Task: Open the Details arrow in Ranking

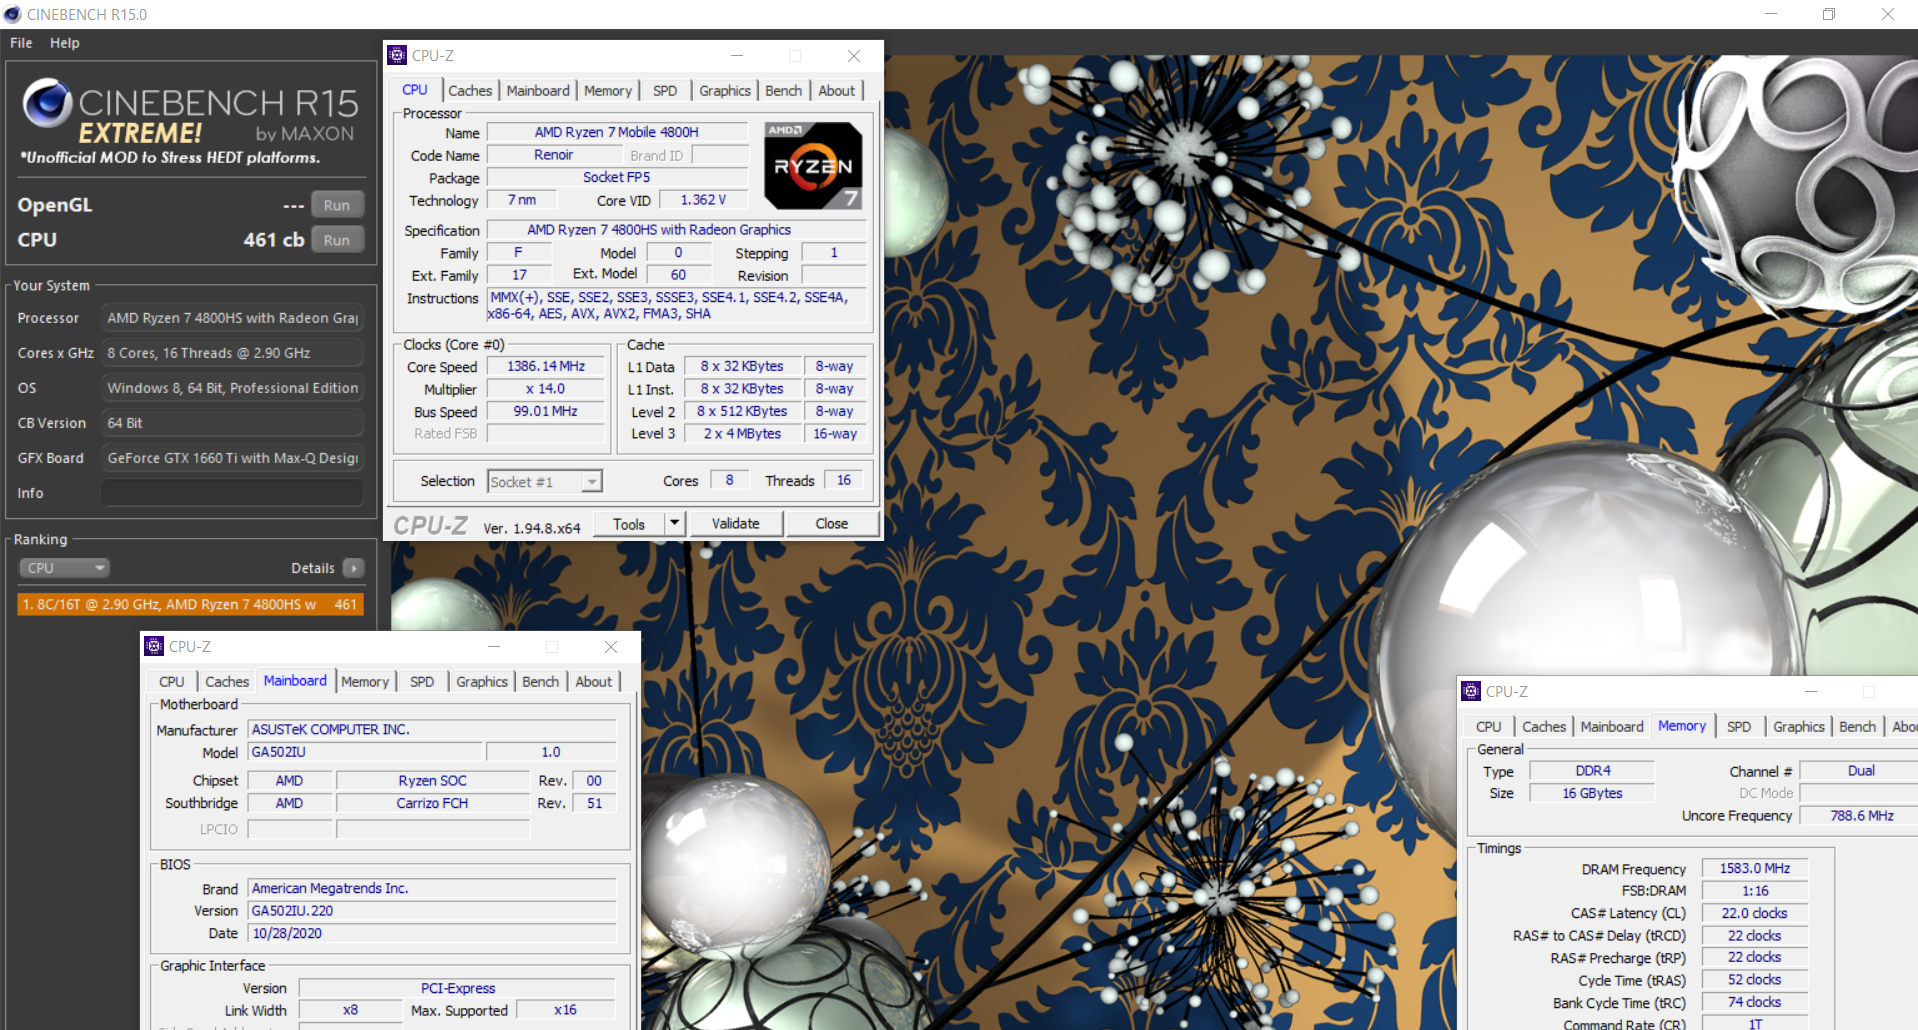Action: coord(353,568)
